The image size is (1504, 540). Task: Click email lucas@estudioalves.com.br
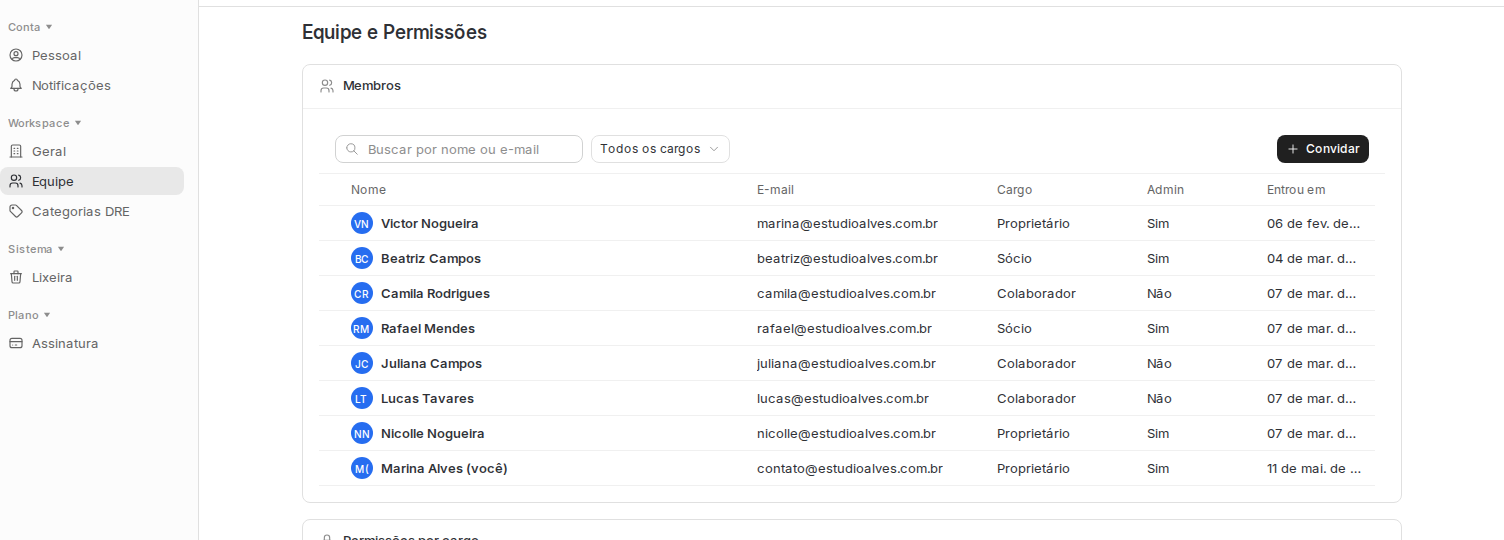[843, 398]
